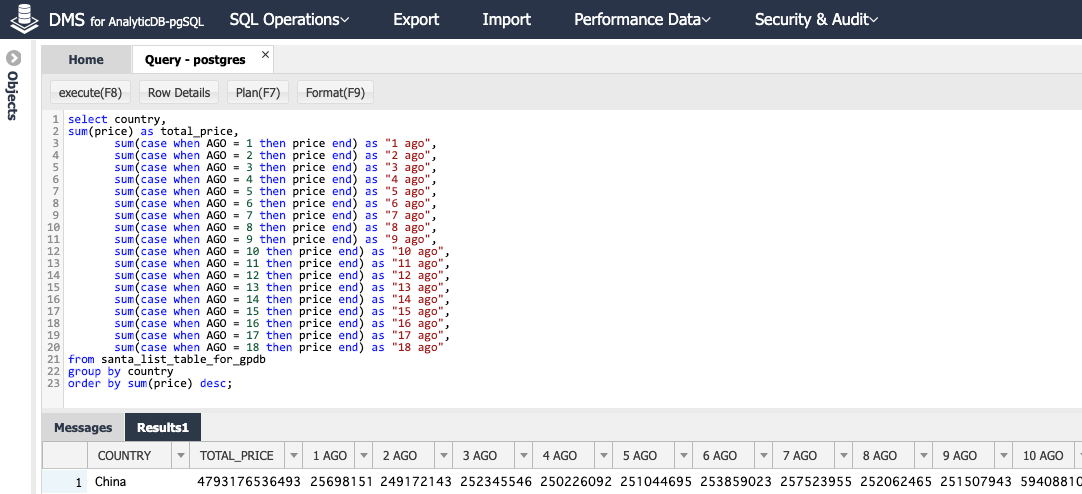Screen dimensions: 1082x494
Task: Expand the Objects sidebar arrow icon
Action: (12, 58)
